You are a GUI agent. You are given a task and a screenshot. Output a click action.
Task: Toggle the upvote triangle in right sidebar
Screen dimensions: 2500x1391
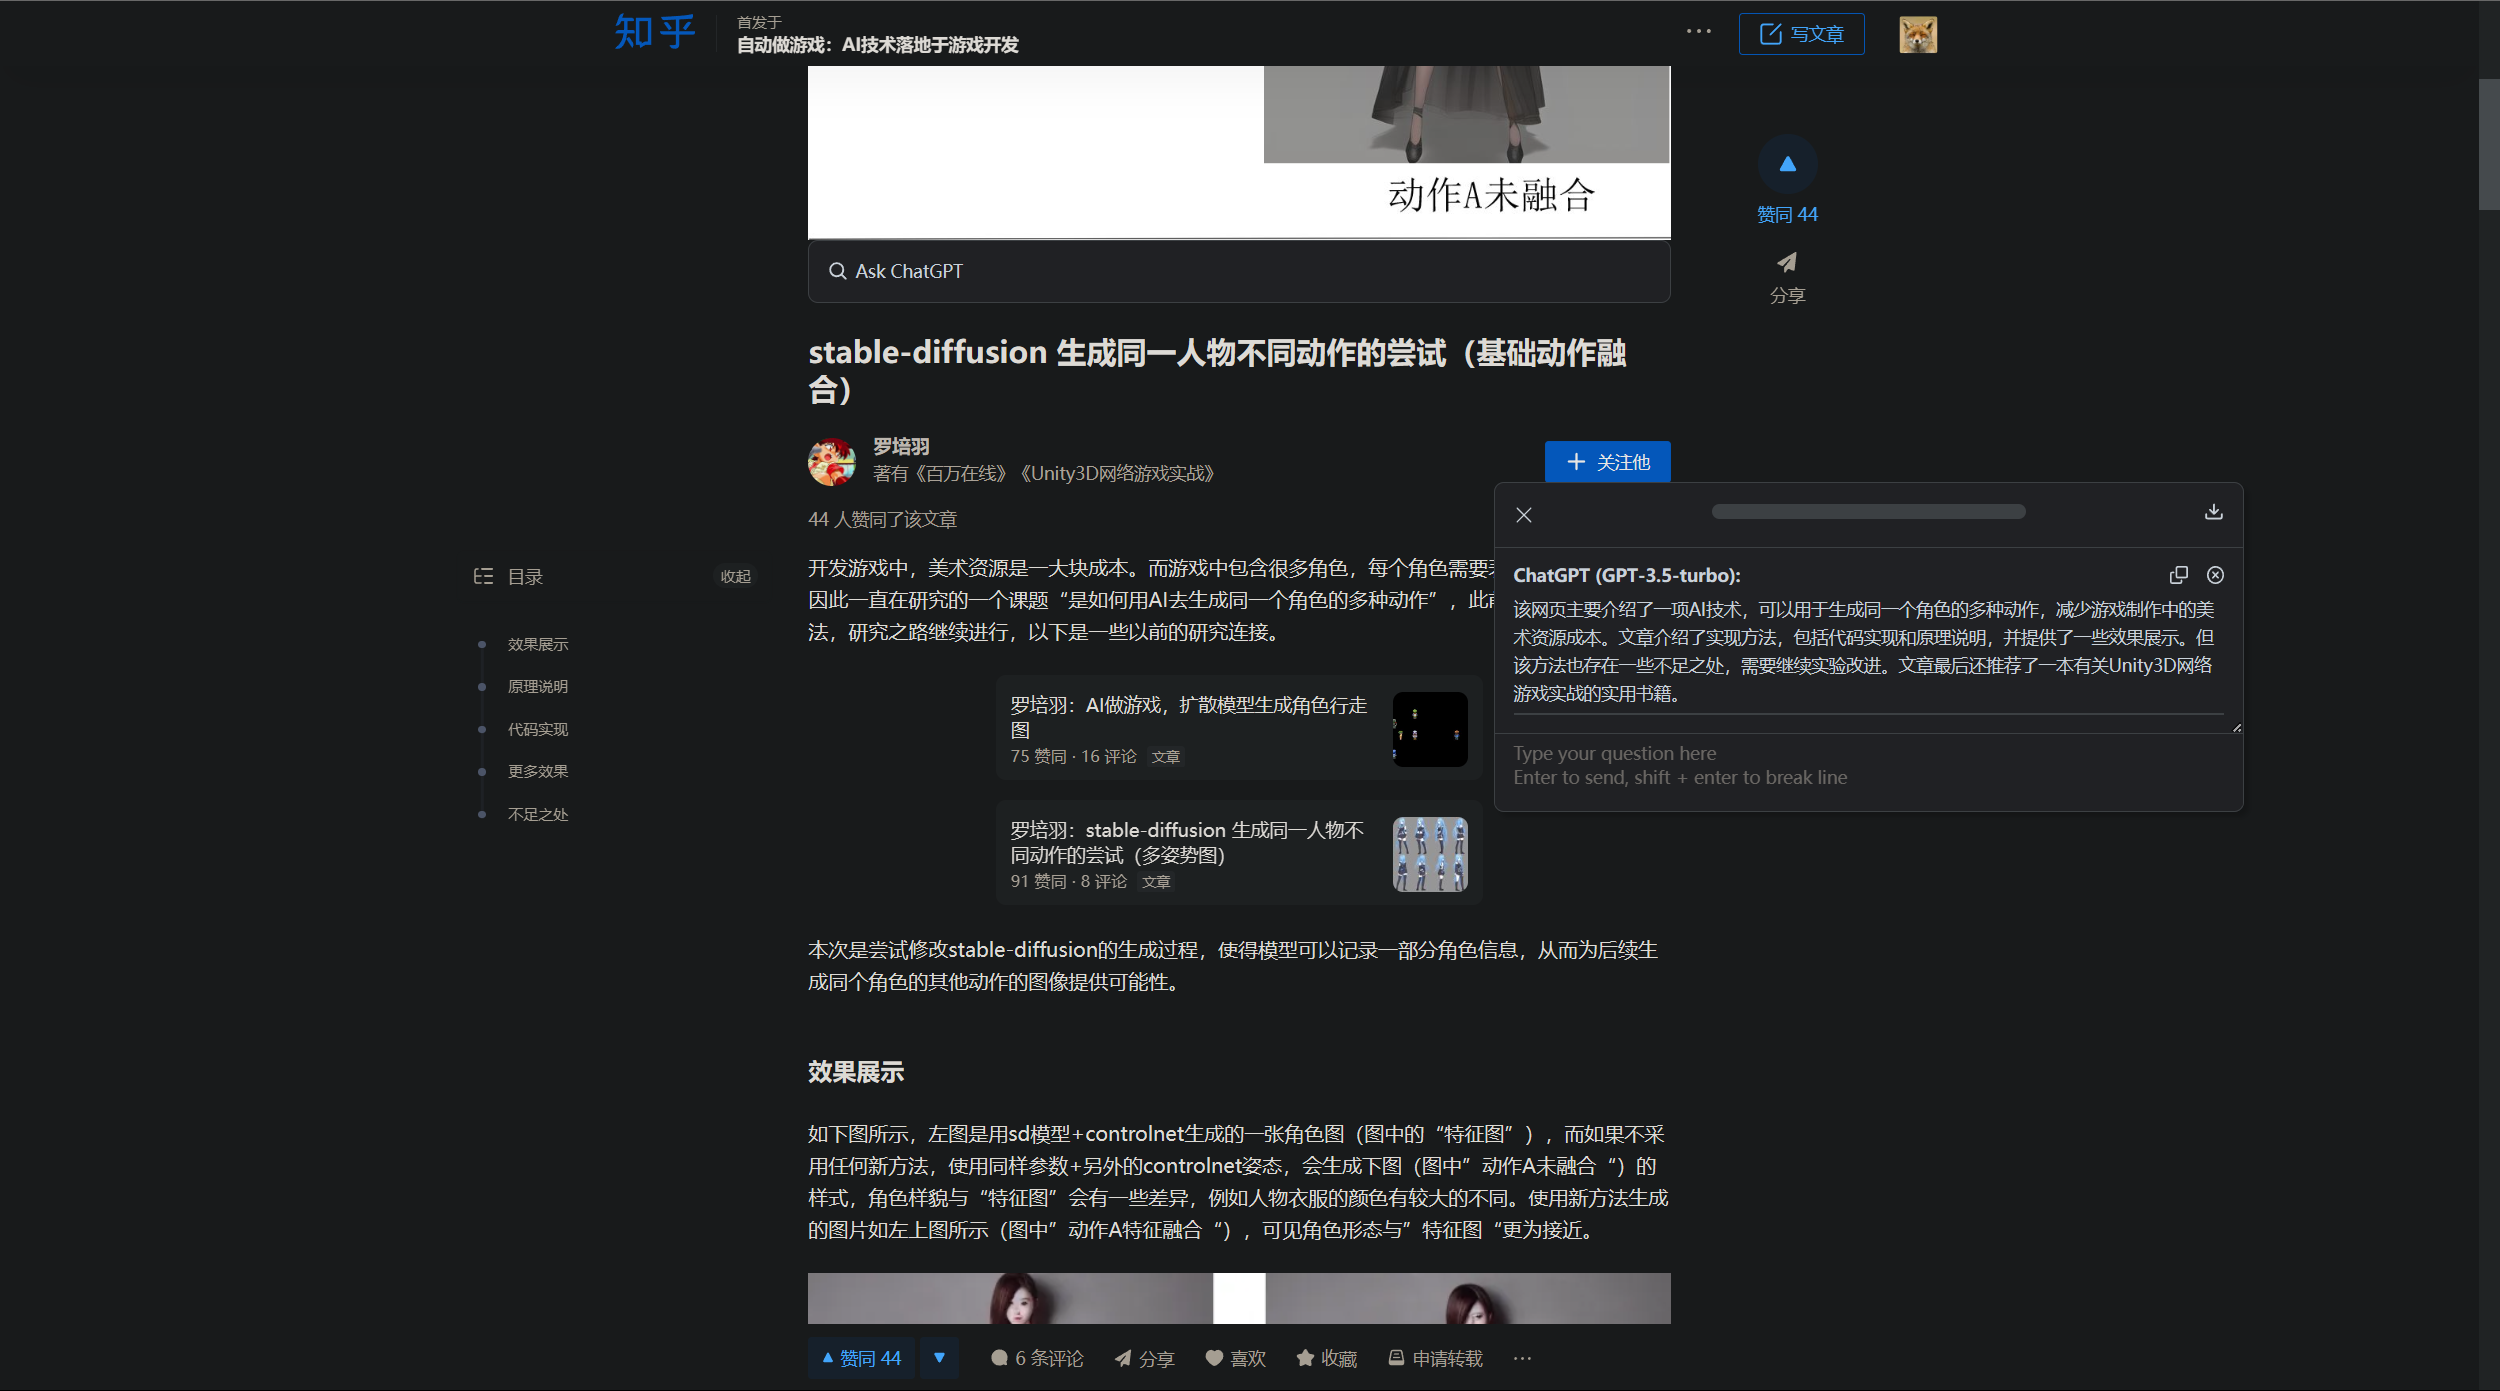(1787, 162)
